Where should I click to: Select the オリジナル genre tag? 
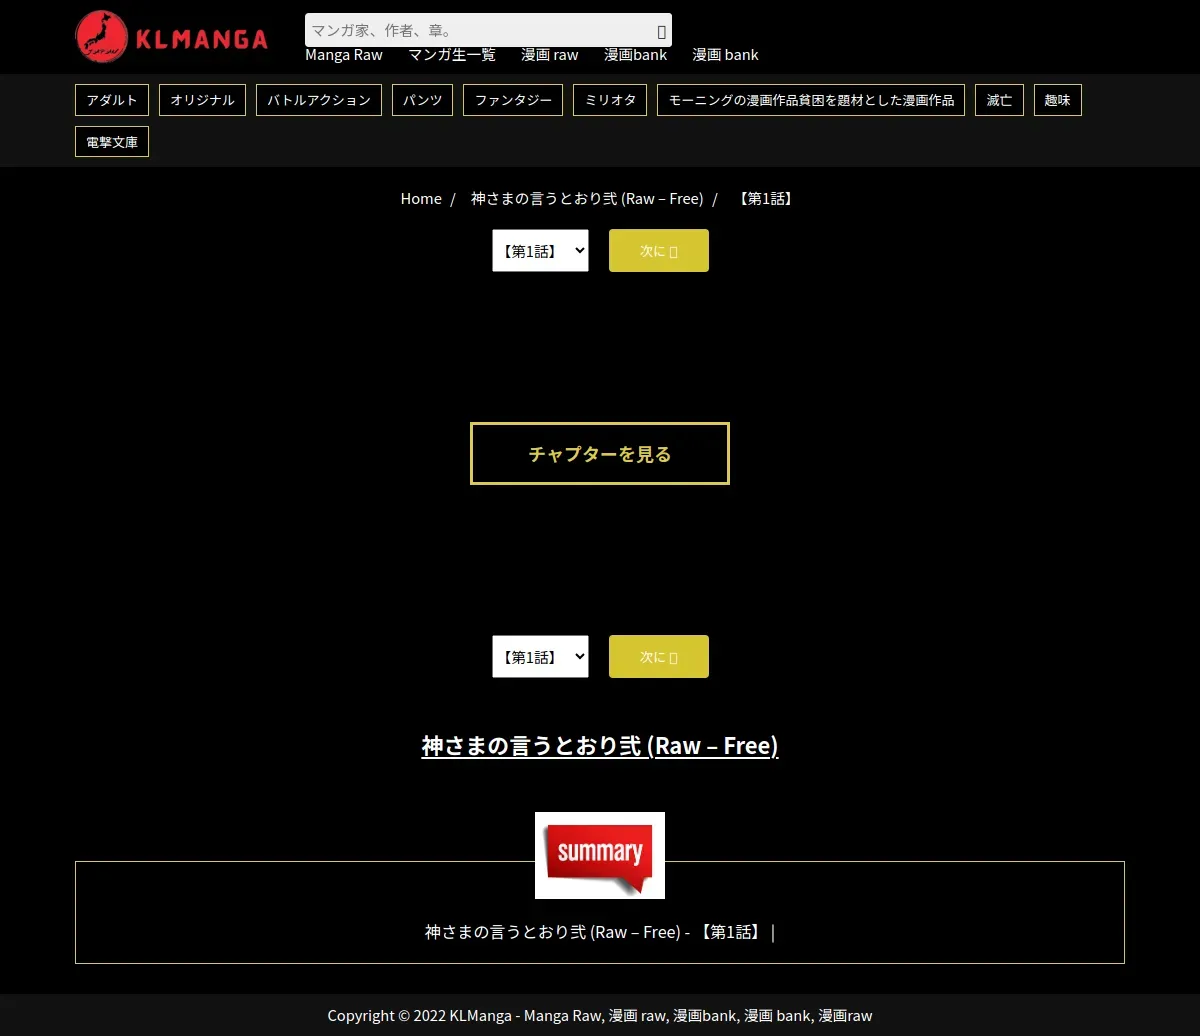202,100
